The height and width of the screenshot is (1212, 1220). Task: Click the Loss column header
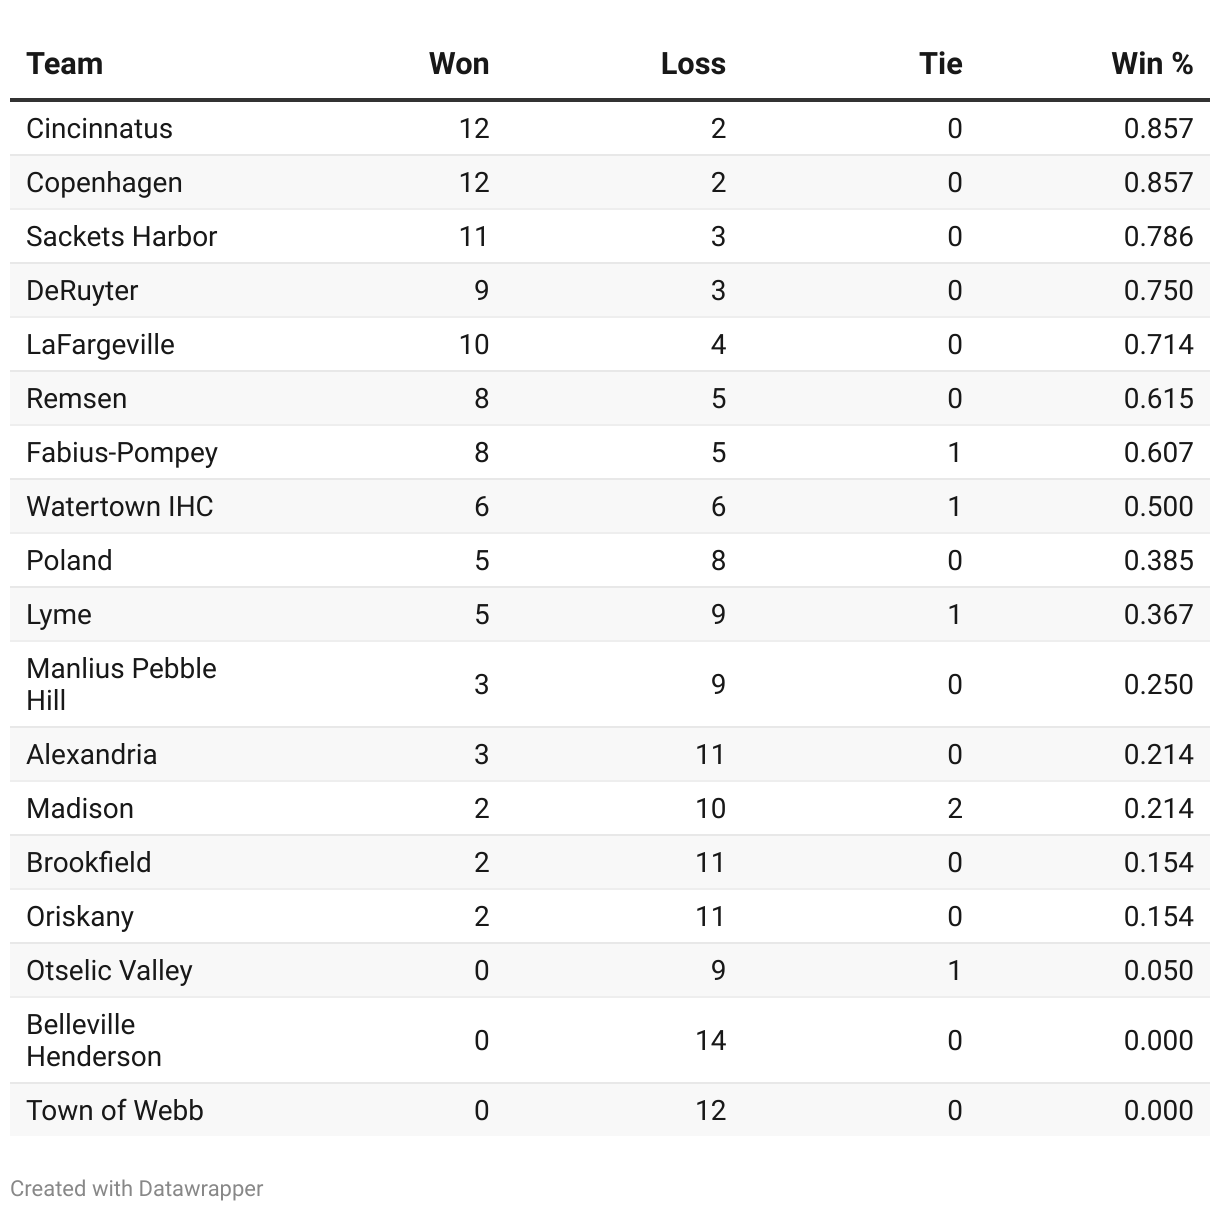(693, 64)
